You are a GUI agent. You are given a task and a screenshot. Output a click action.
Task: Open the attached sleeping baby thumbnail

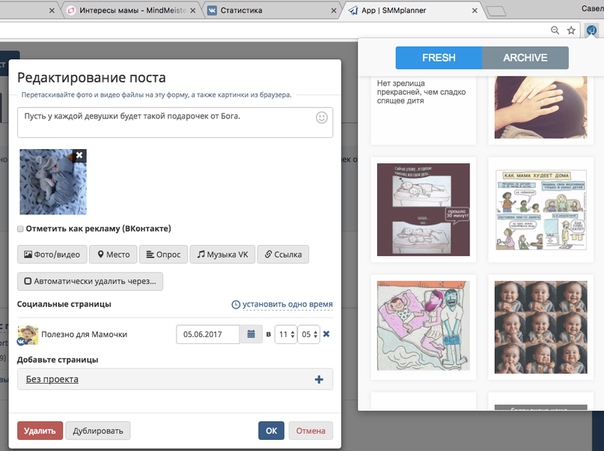[x=53, y=182]
